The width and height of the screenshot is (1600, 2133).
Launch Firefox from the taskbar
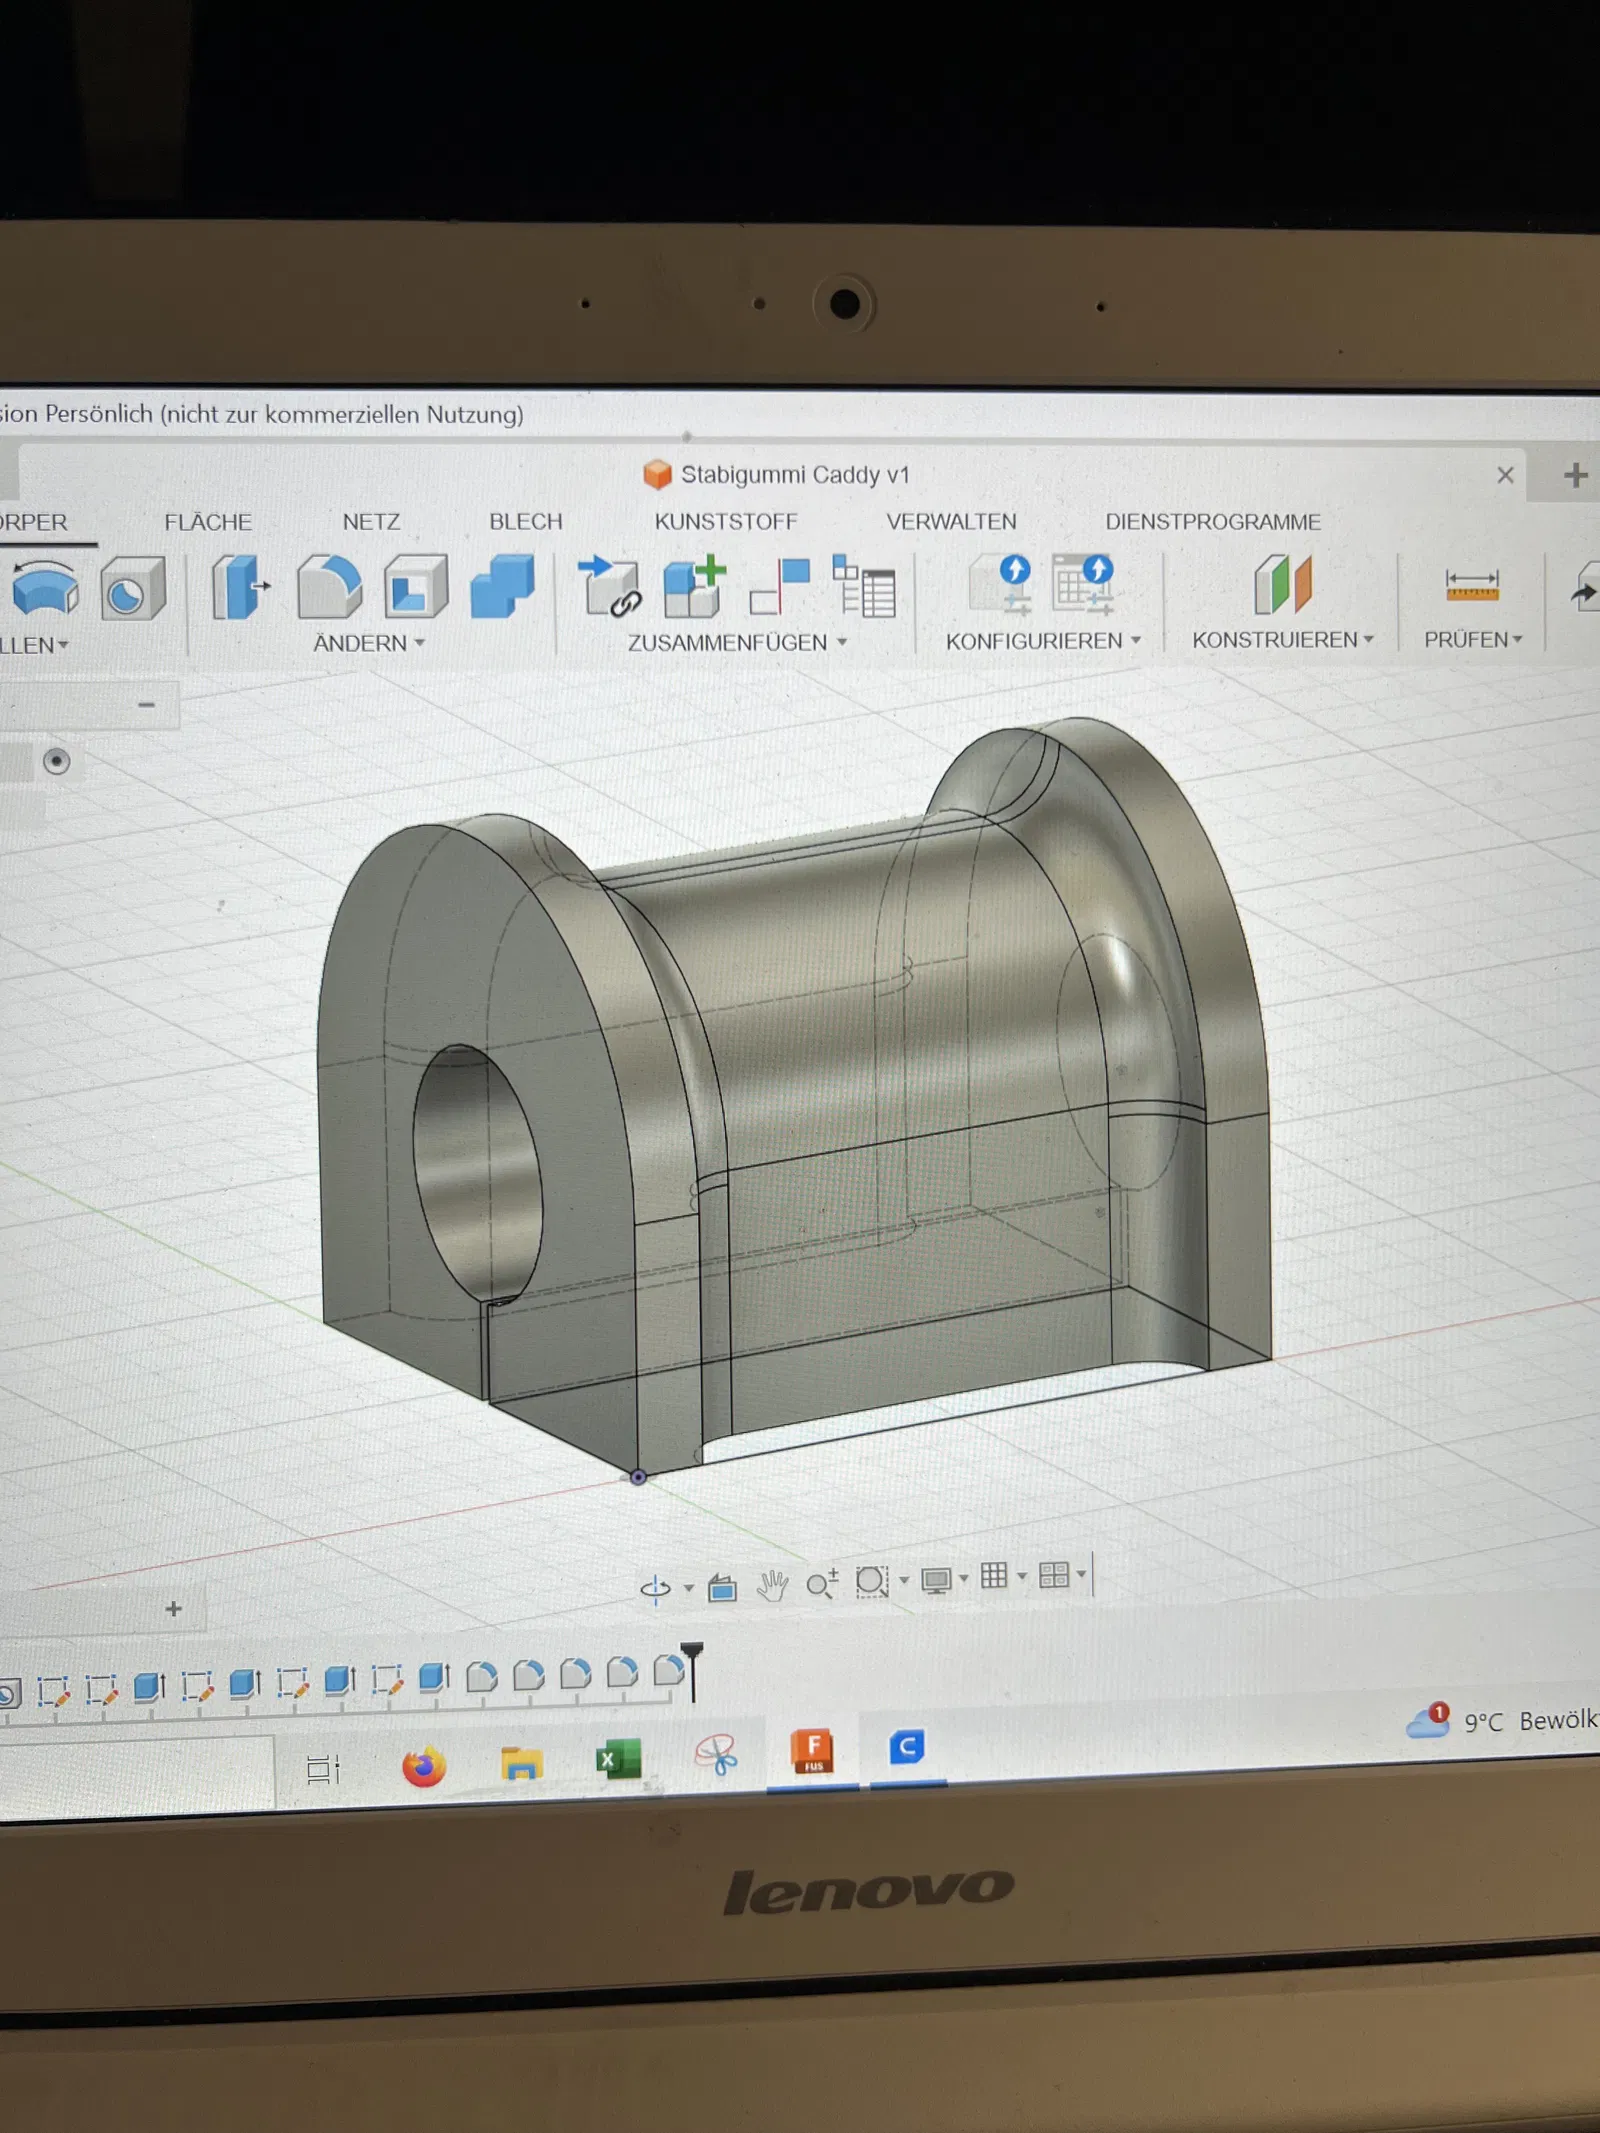click(423, 1766)
